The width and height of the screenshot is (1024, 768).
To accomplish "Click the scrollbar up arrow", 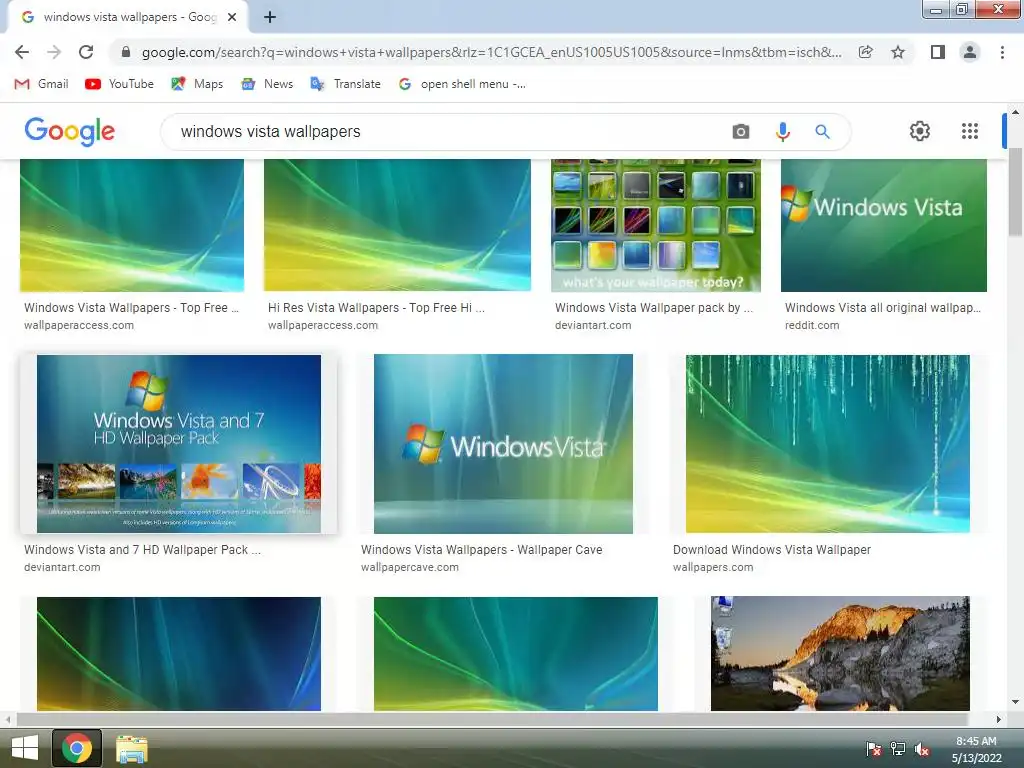I will pos(1016,112).
